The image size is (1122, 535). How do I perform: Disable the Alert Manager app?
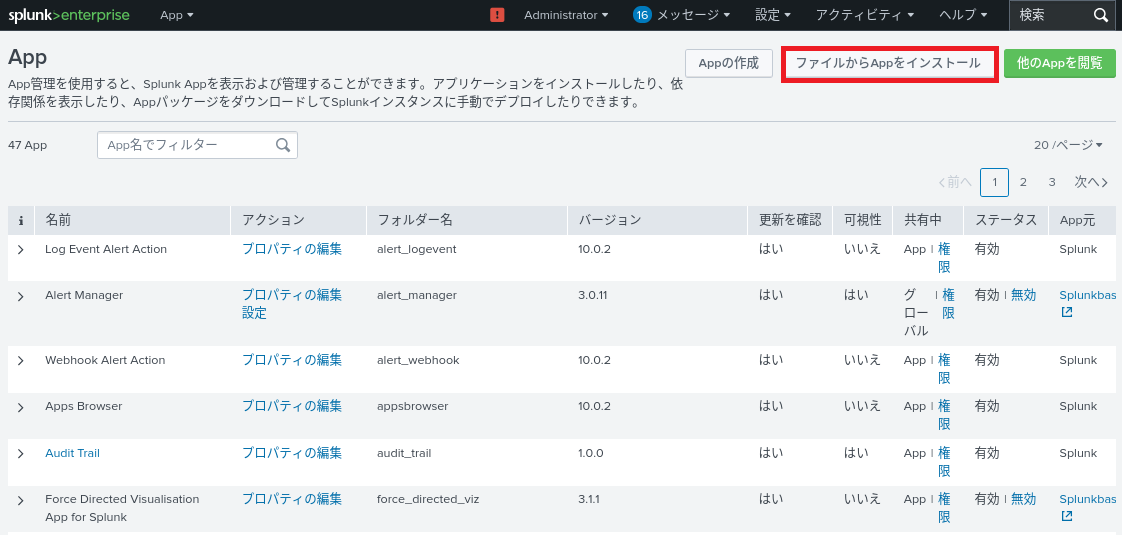coord(1023,295)
